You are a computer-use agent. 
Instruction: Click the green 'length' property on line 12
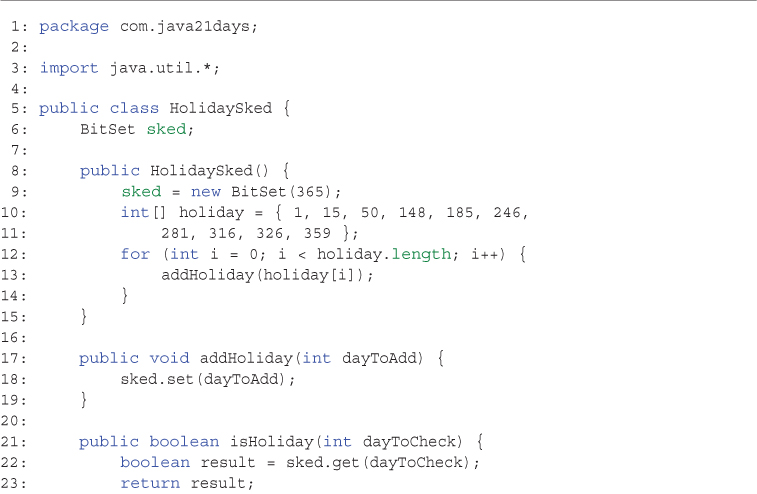coord(421,254)
